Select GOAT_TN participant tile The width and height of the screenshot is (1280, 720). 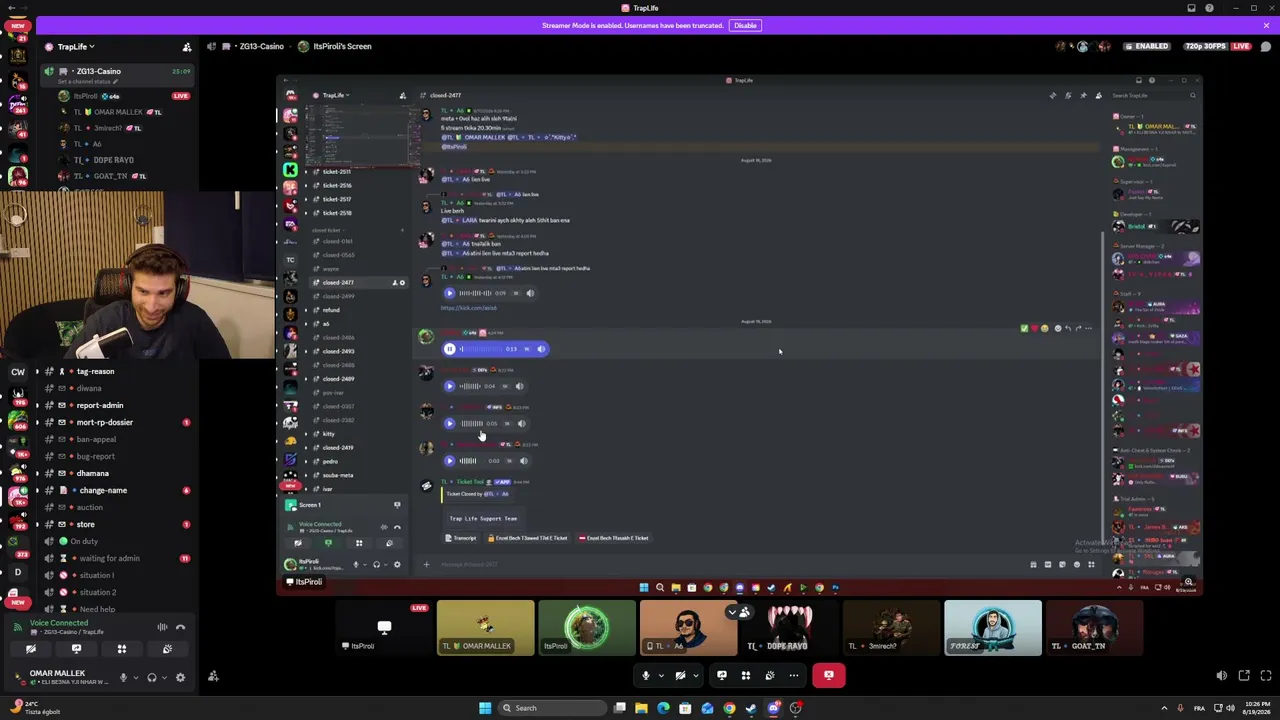[x=1094, y=628]
